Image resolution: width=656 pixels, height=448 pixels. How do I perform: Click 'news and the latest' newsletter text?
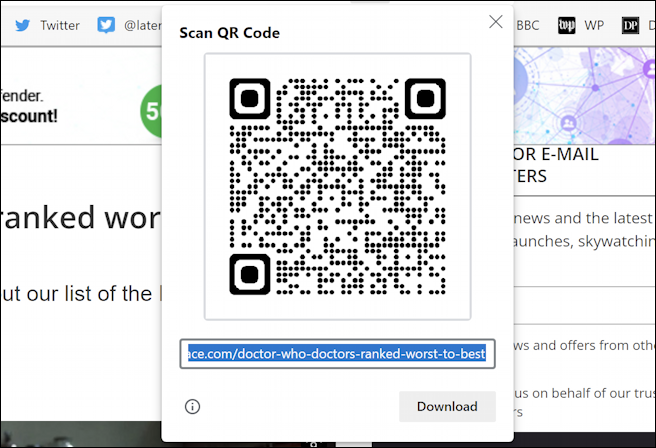tap(583, 218)
